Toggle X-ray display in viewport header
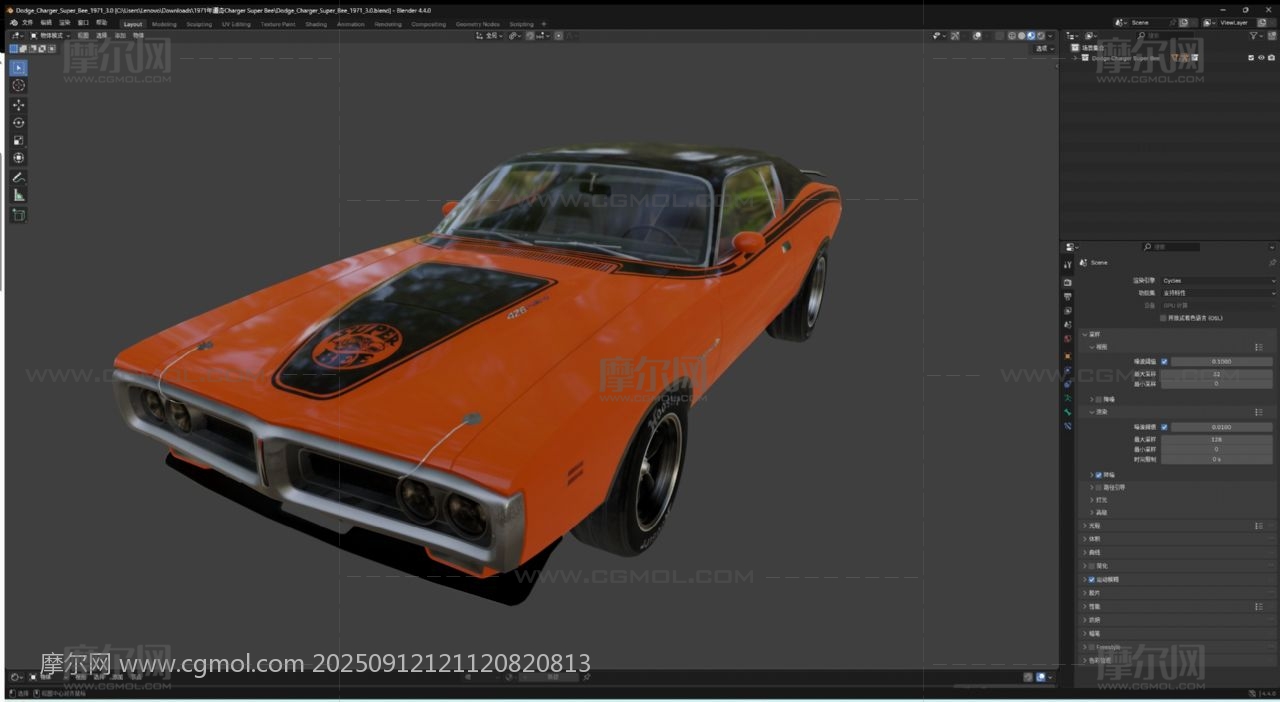This screenshot has width=1280, height=702. coord(1000,35)
